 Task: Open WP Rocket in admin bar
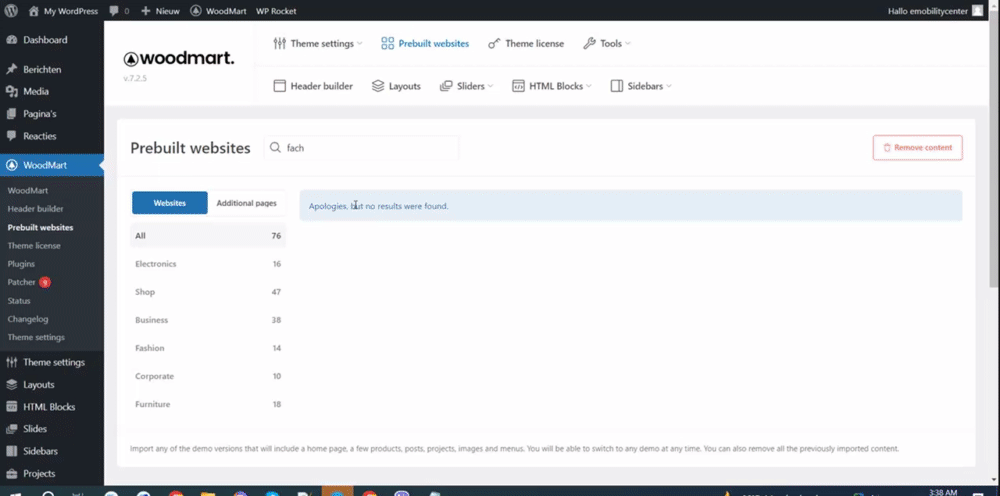tap(276, 11)
